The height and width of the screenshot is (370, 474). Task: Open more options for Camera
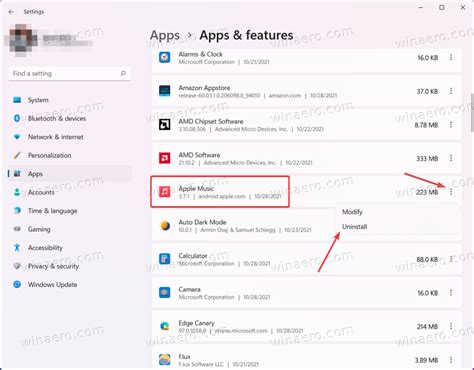(451, 293)
